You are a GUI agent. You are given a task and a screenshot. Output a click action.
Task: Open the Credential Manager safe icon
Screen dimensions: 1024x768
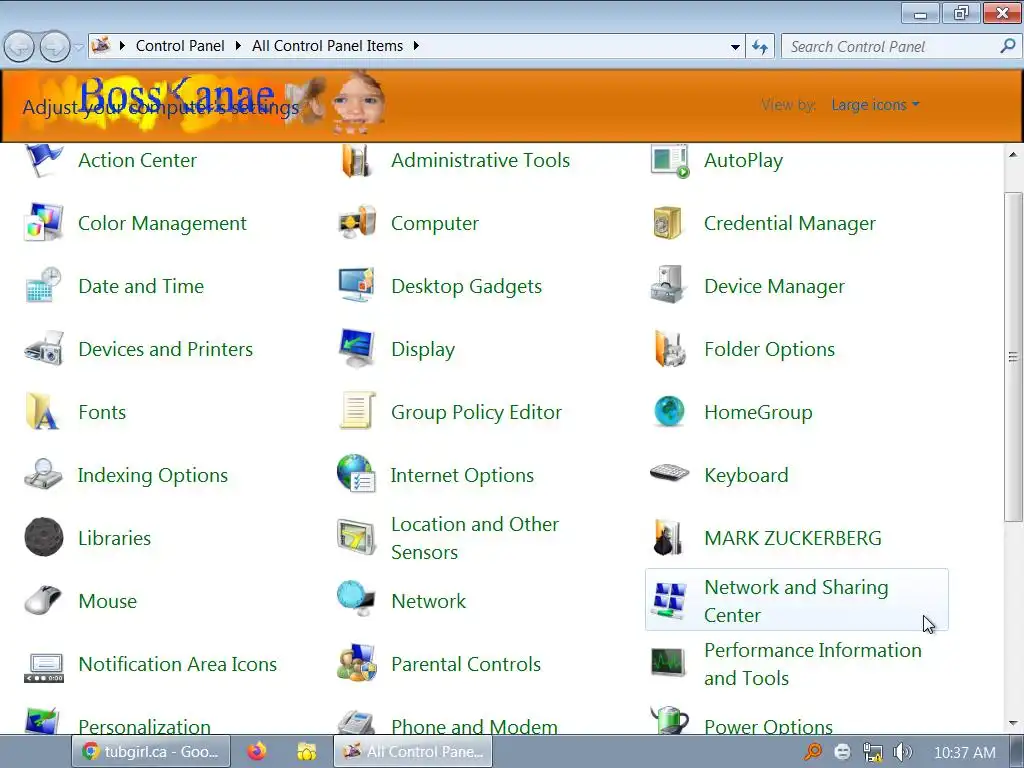click(667, 223)
